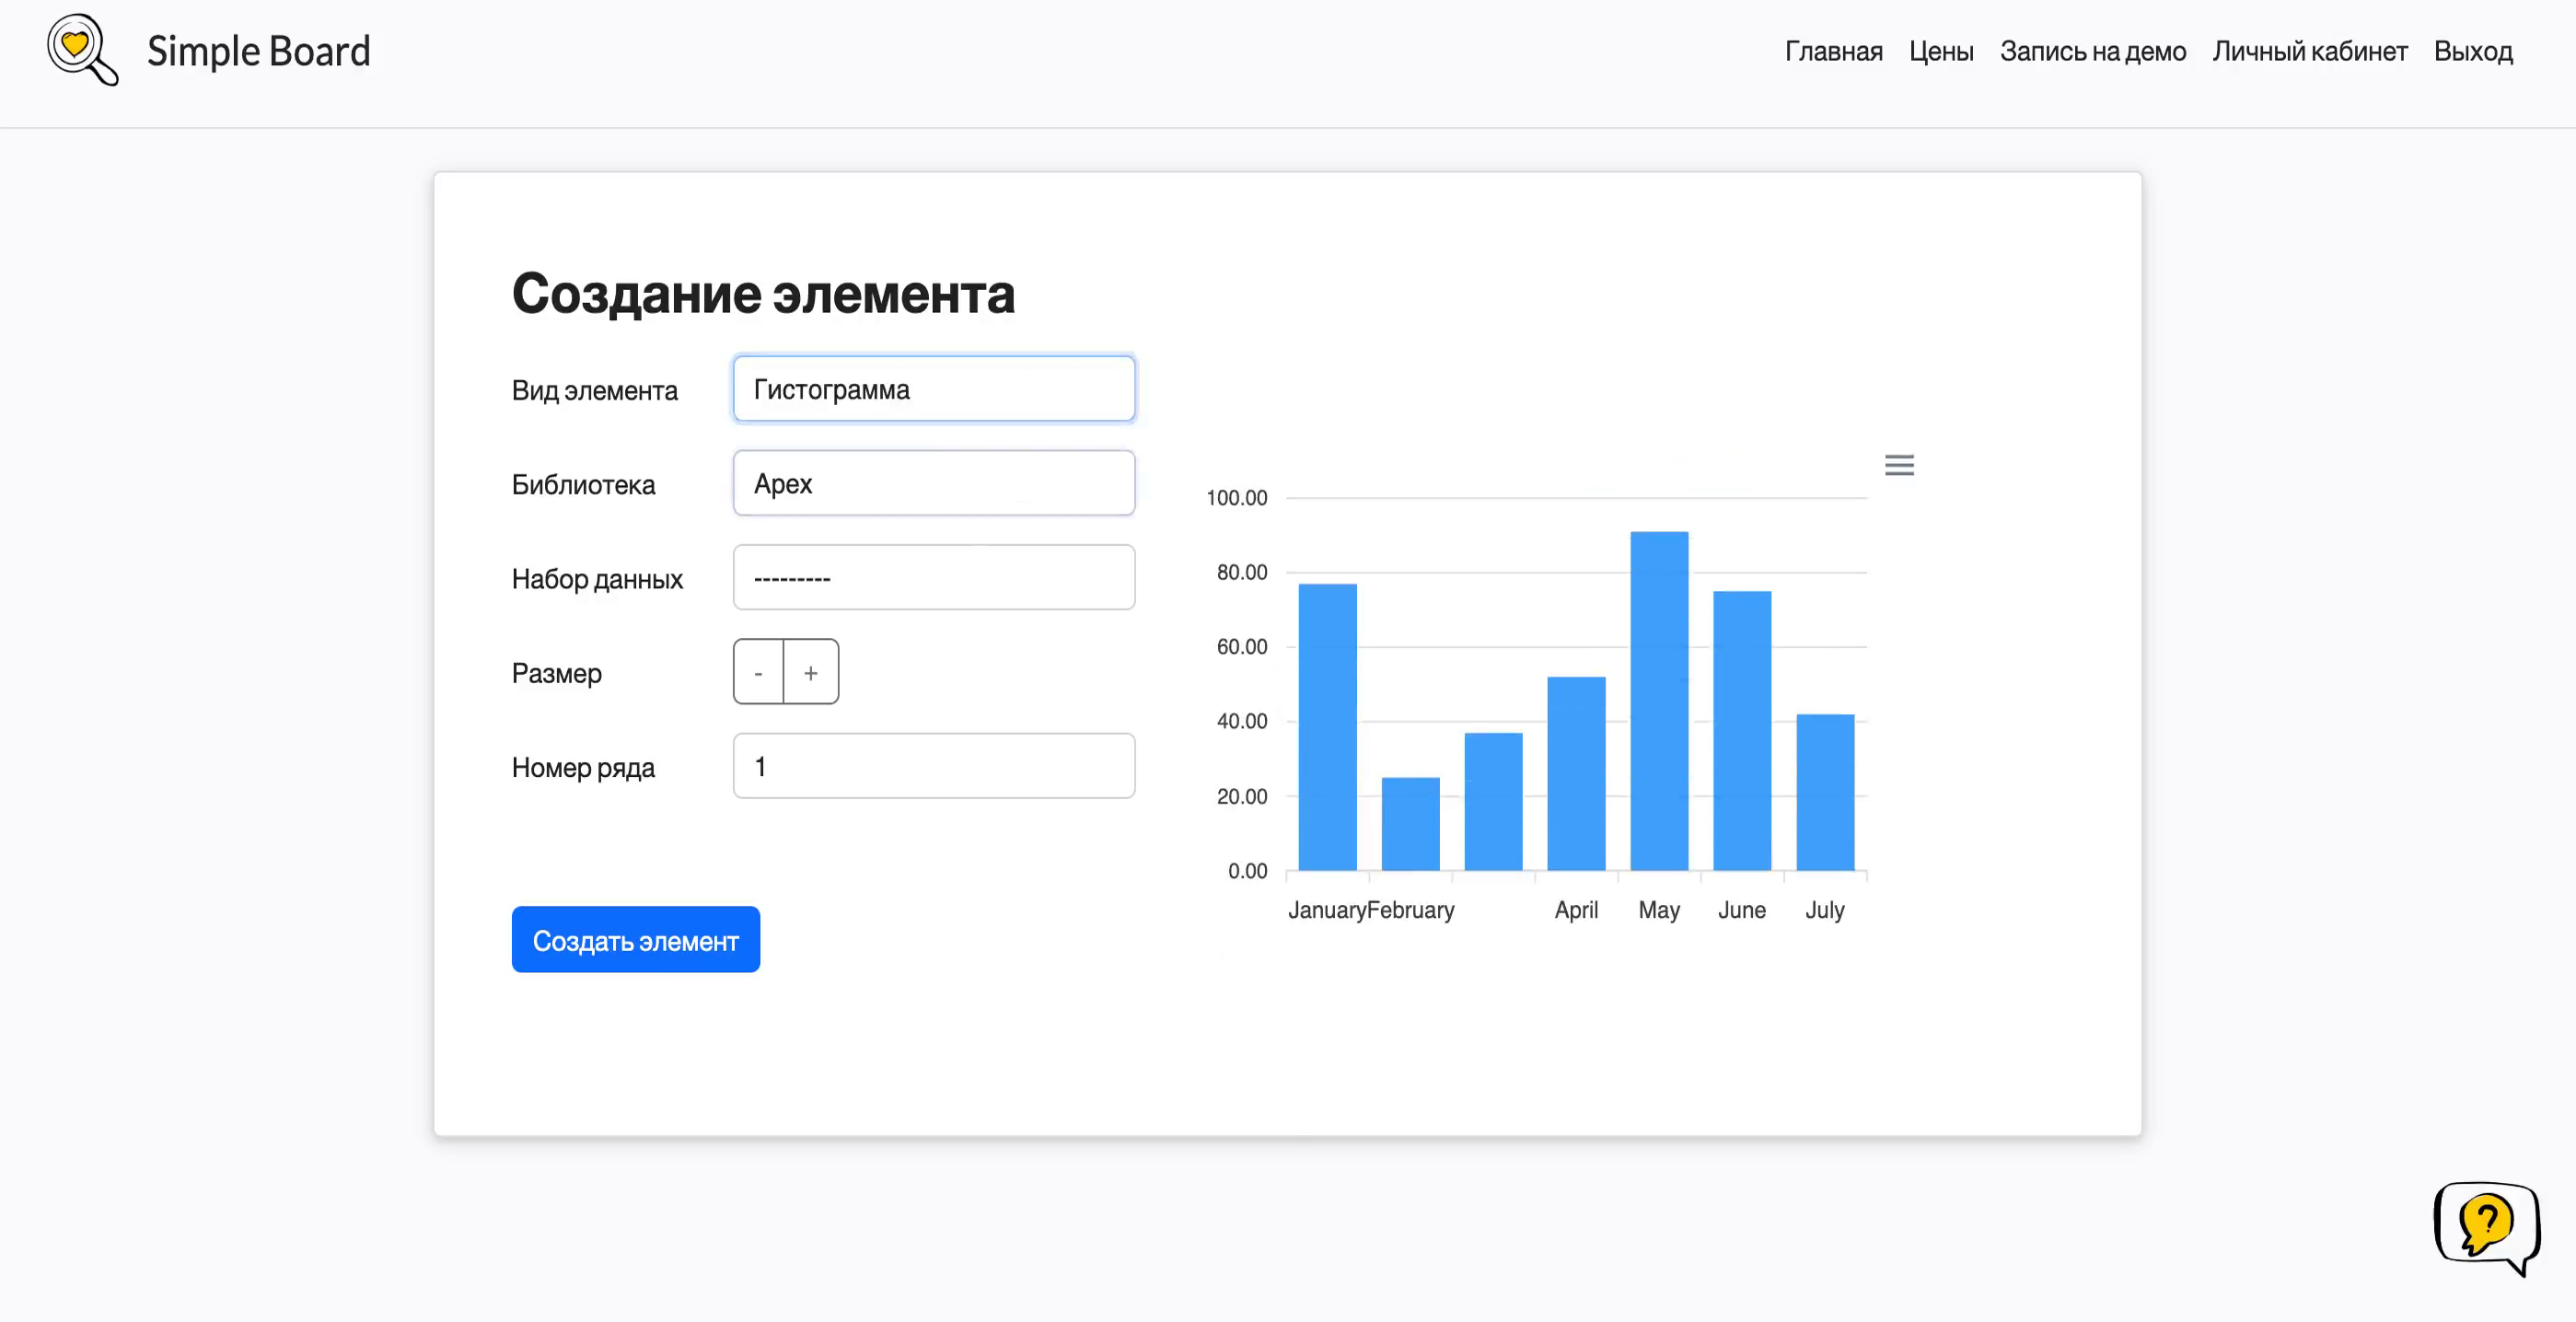Screen dimensions: 2576x1322
Task: Click the 40.00 axis value
Action: (x=1241, y=721)
